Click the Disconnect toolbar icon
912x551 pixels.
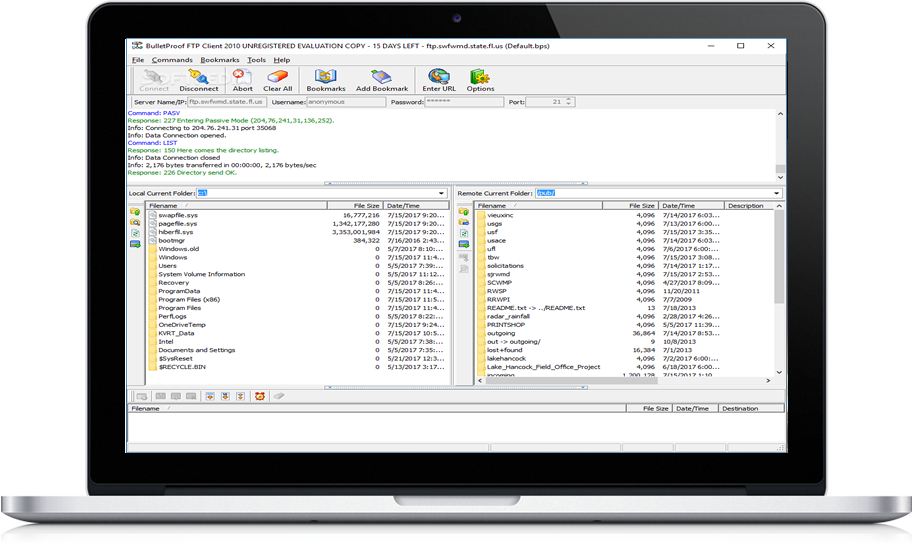[x=198, y=80]
